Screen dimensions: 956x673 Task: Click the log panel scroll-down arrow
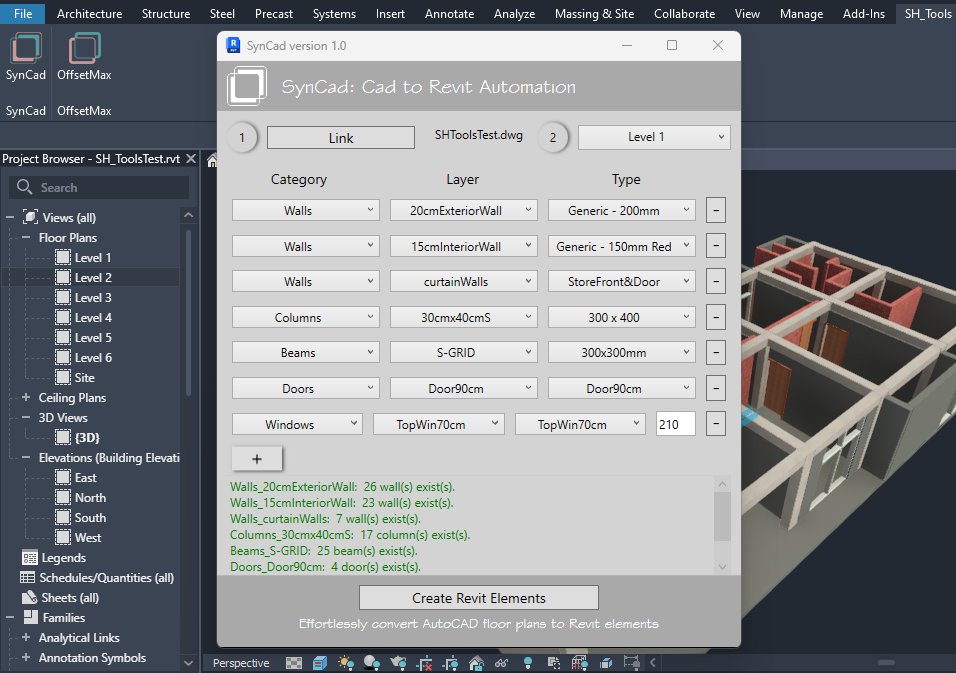(722, 566)
